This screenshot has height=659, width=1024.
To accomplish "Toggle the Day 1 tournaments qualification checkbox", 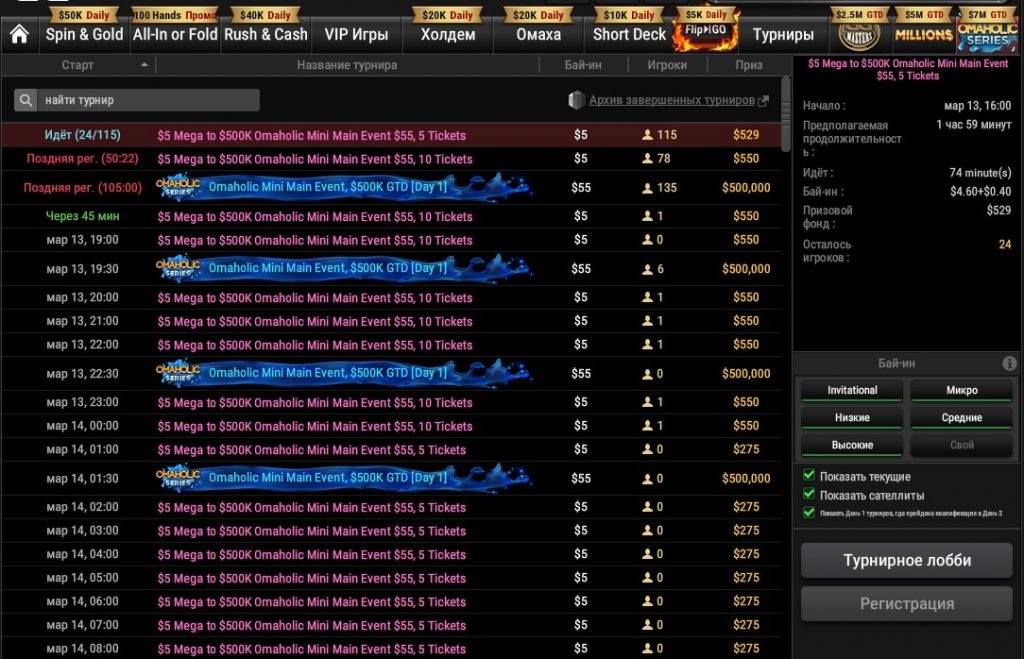I will (x=809, y=512).
